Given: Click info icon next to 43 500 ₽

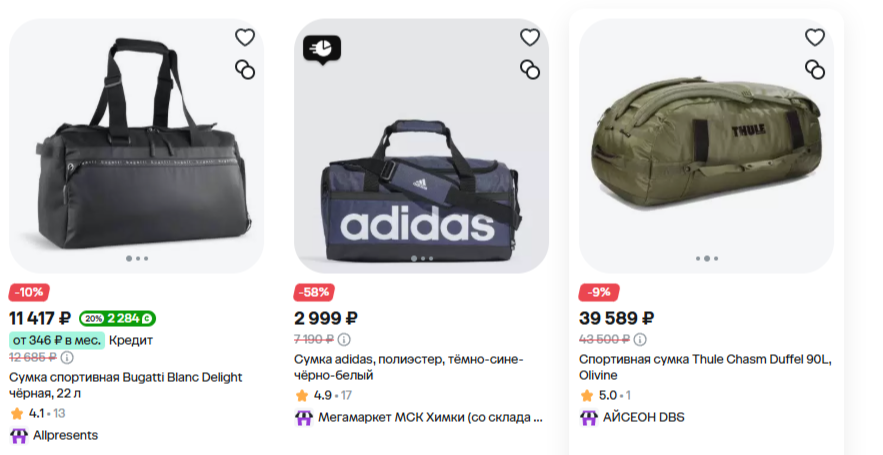Looking at the screenshot, I should [x=637, y=340].
